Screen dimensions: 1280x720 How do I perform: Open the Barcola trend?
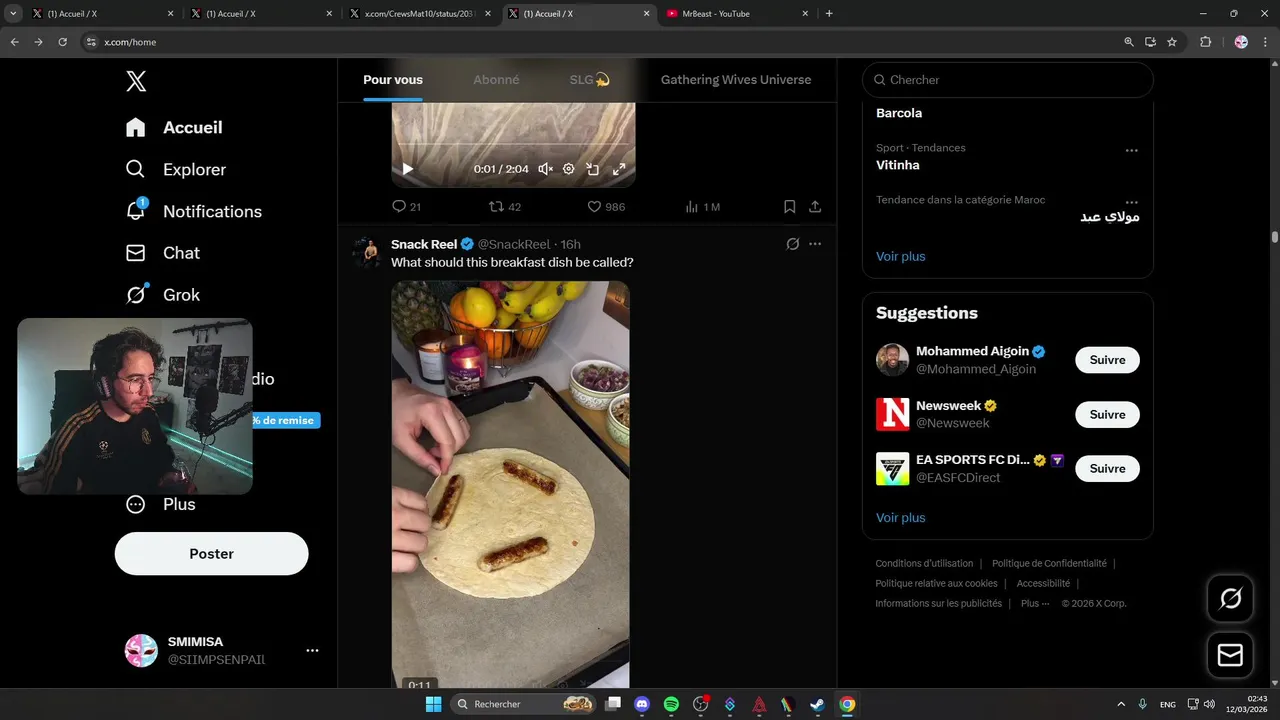click(899, 113)
